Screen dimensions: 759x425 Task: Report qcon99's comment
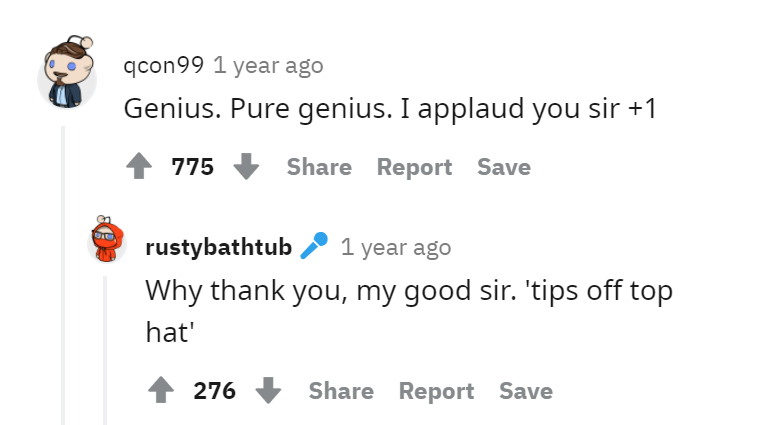[x=414, y=167]
